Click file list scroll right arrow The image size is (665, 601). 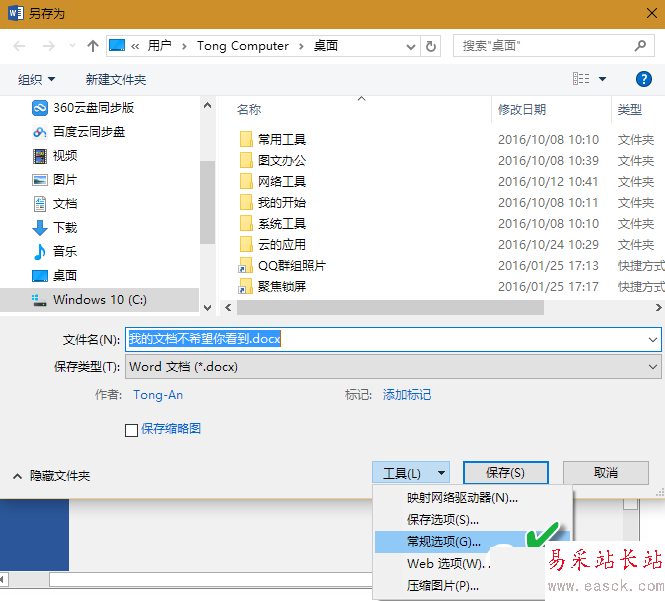click(x=658, y=307)
